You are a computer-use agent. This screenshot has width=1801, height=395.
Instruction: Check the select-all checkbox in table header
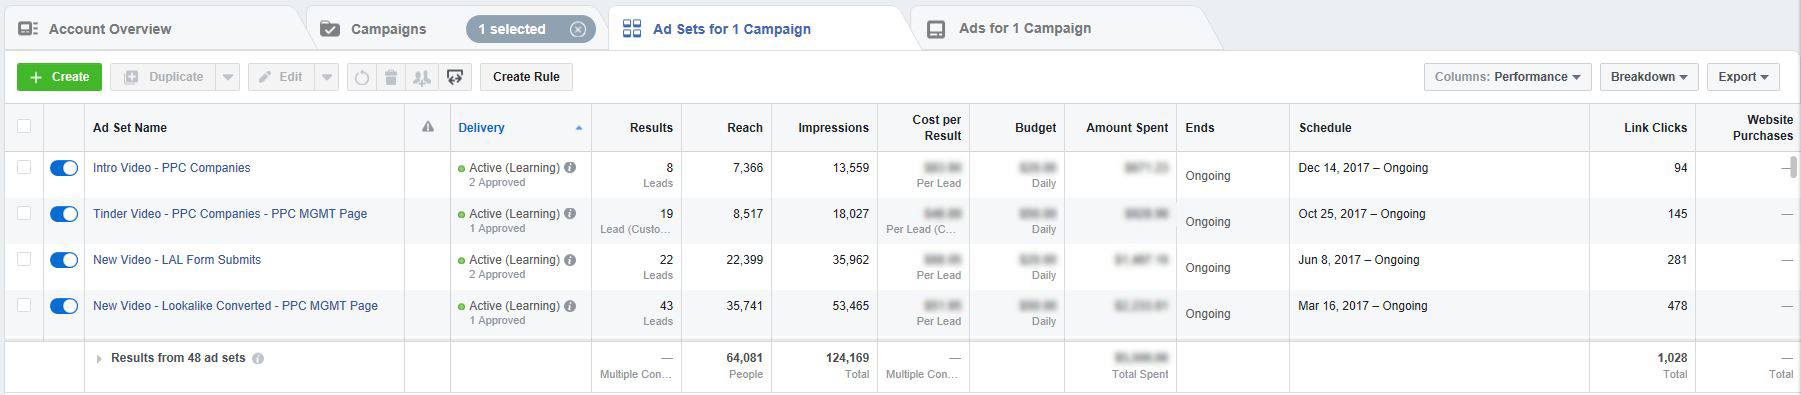click(x=24, y=126)
